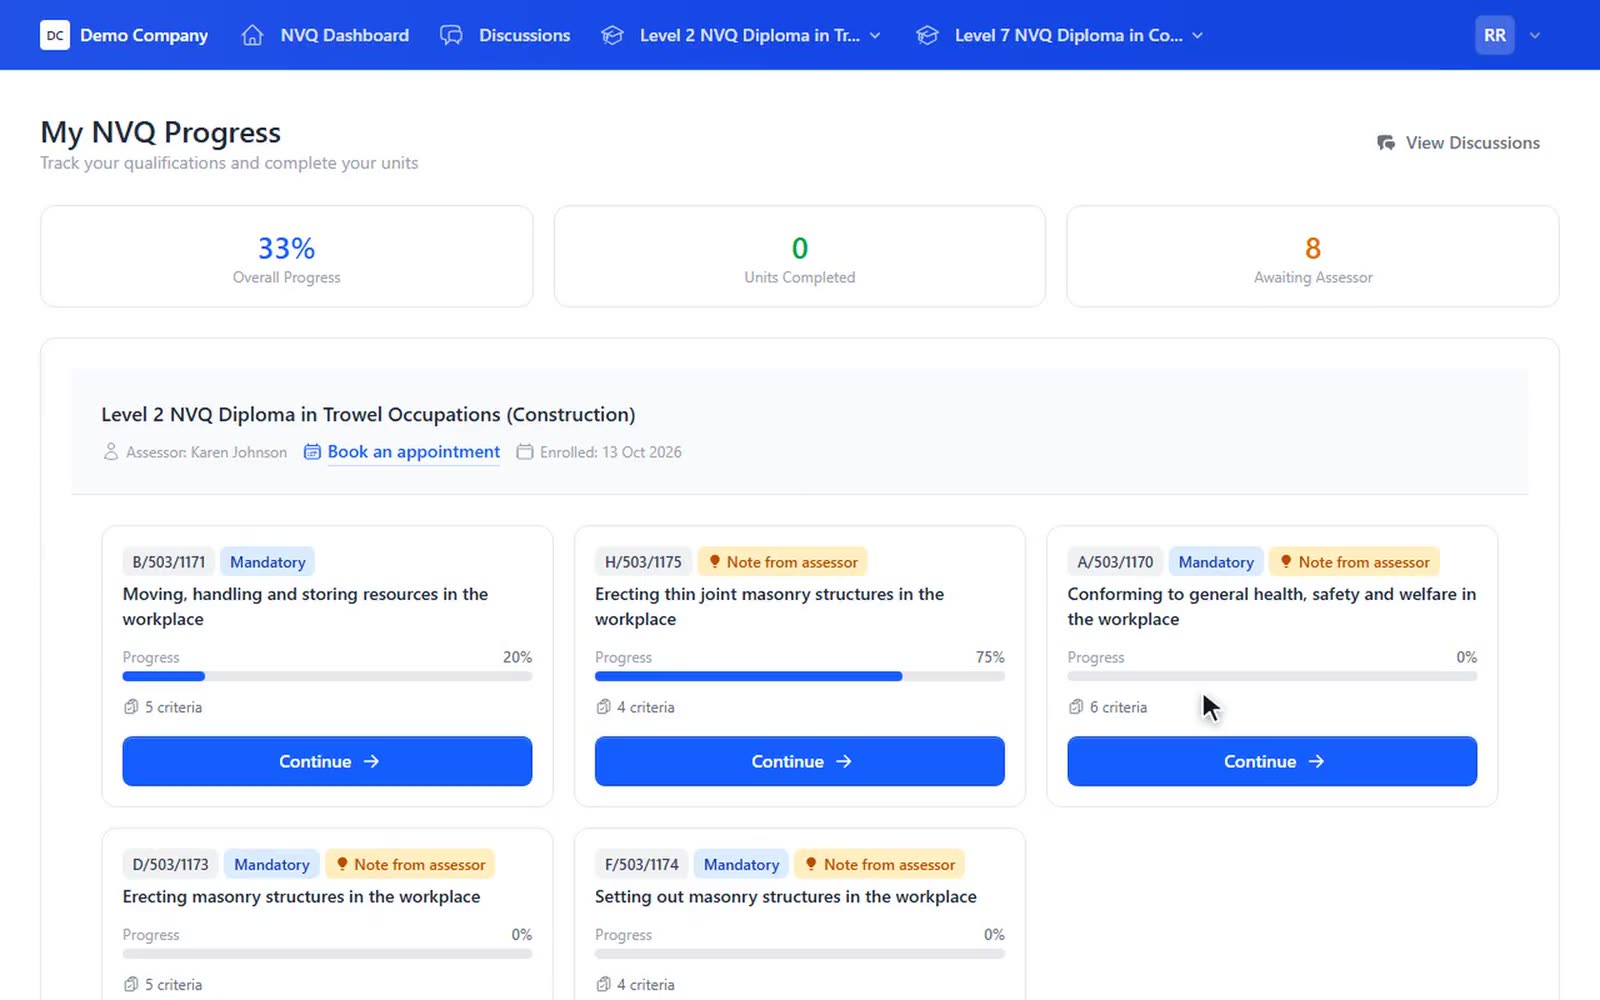Click the criteria icon beside 6 criteria
Image resolution: width=1600 pixels, height=1000 pixels.
tap(1076, 707)
